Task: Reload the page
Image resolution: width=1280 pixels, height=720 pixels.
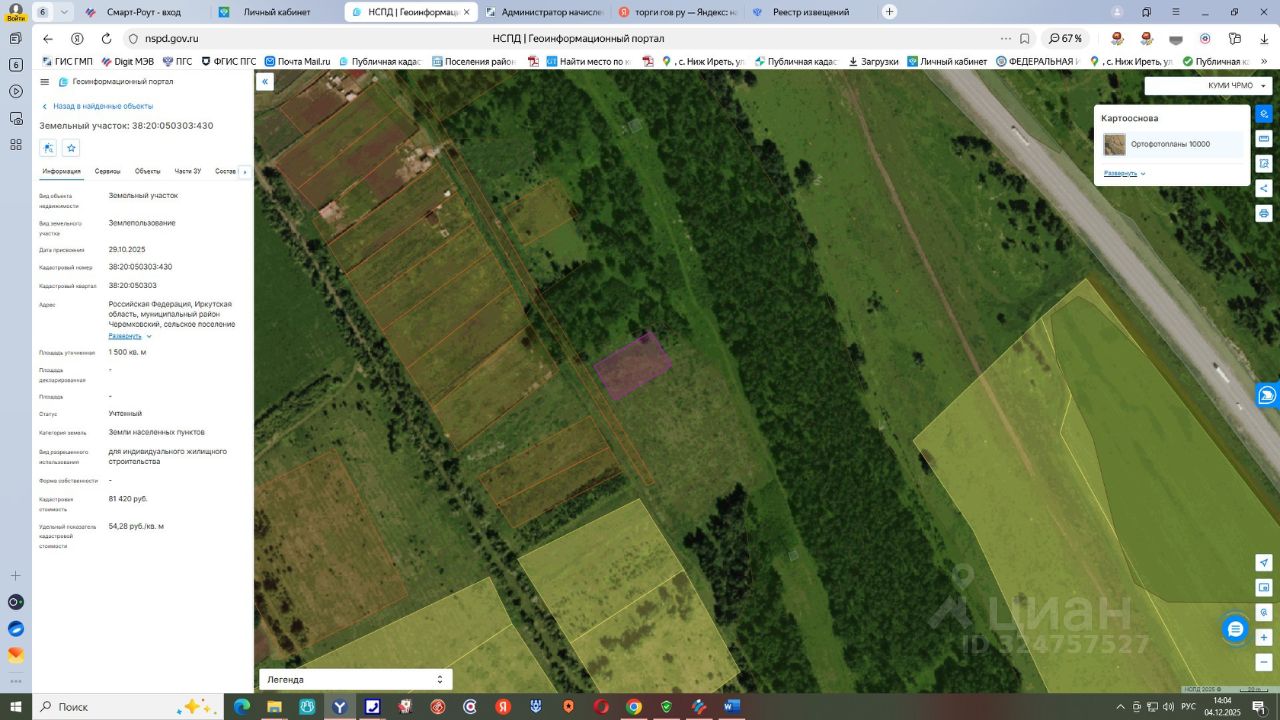Action: [x=105, y=38]
